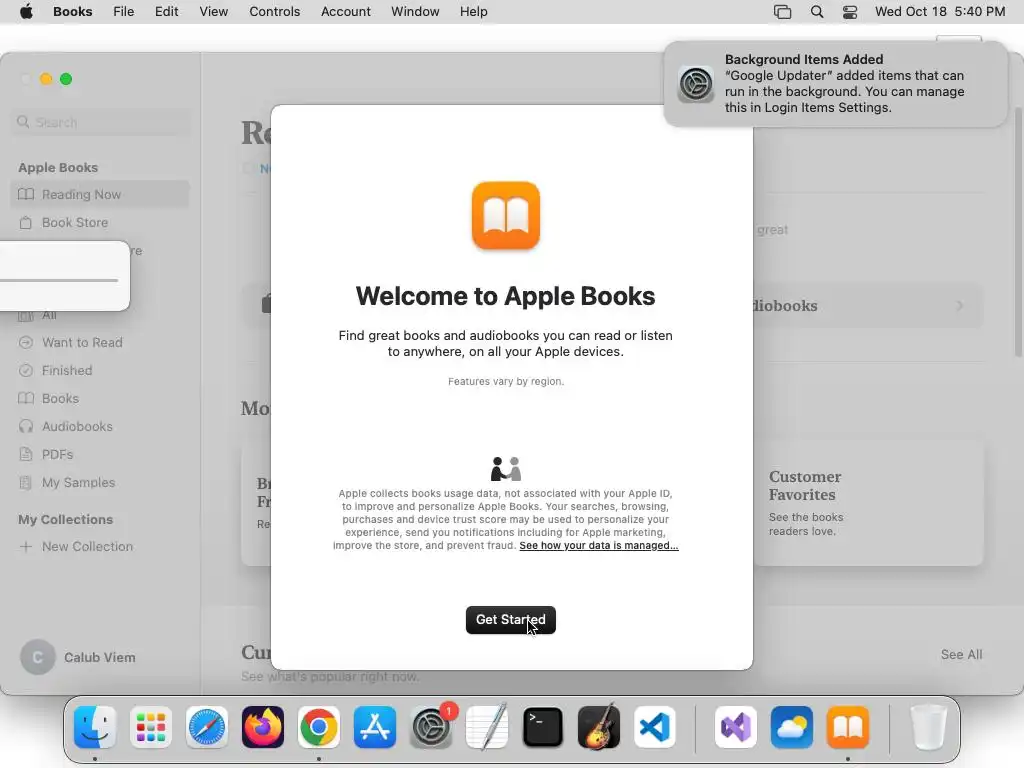Click the PDFs document icon
1024x768 pixels.
[25, 455]
